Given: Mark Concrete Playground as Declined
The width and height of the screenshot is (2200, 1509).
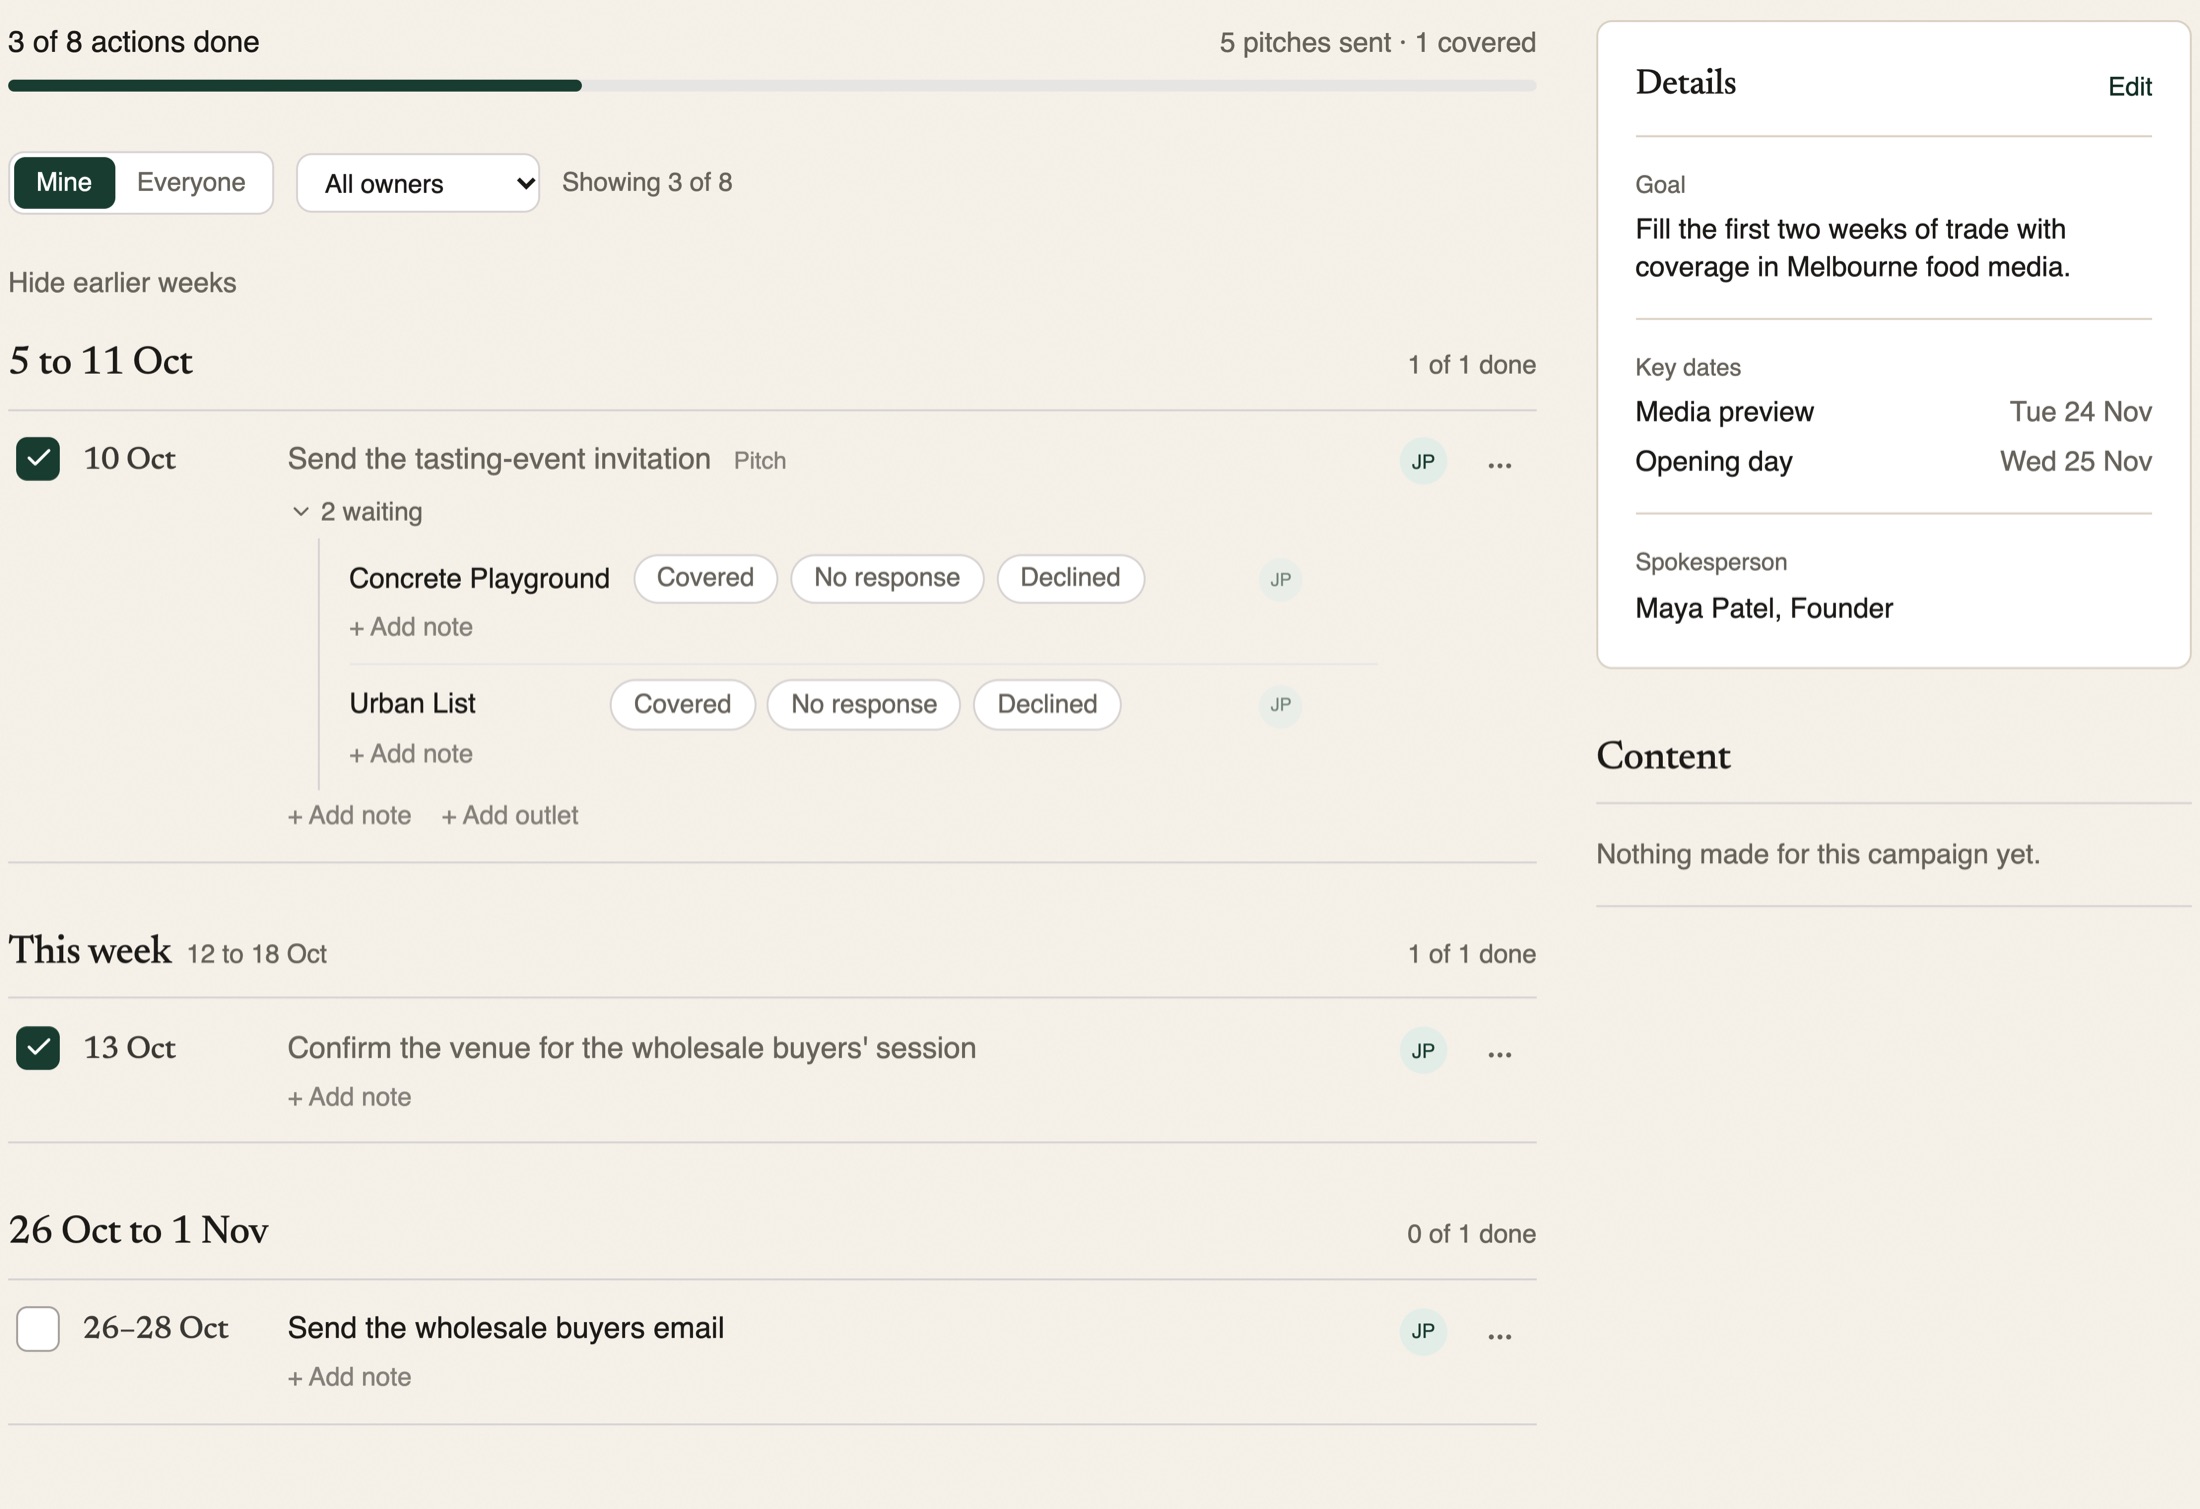Looking at the screenshot, I should (x=1070, y=578).
